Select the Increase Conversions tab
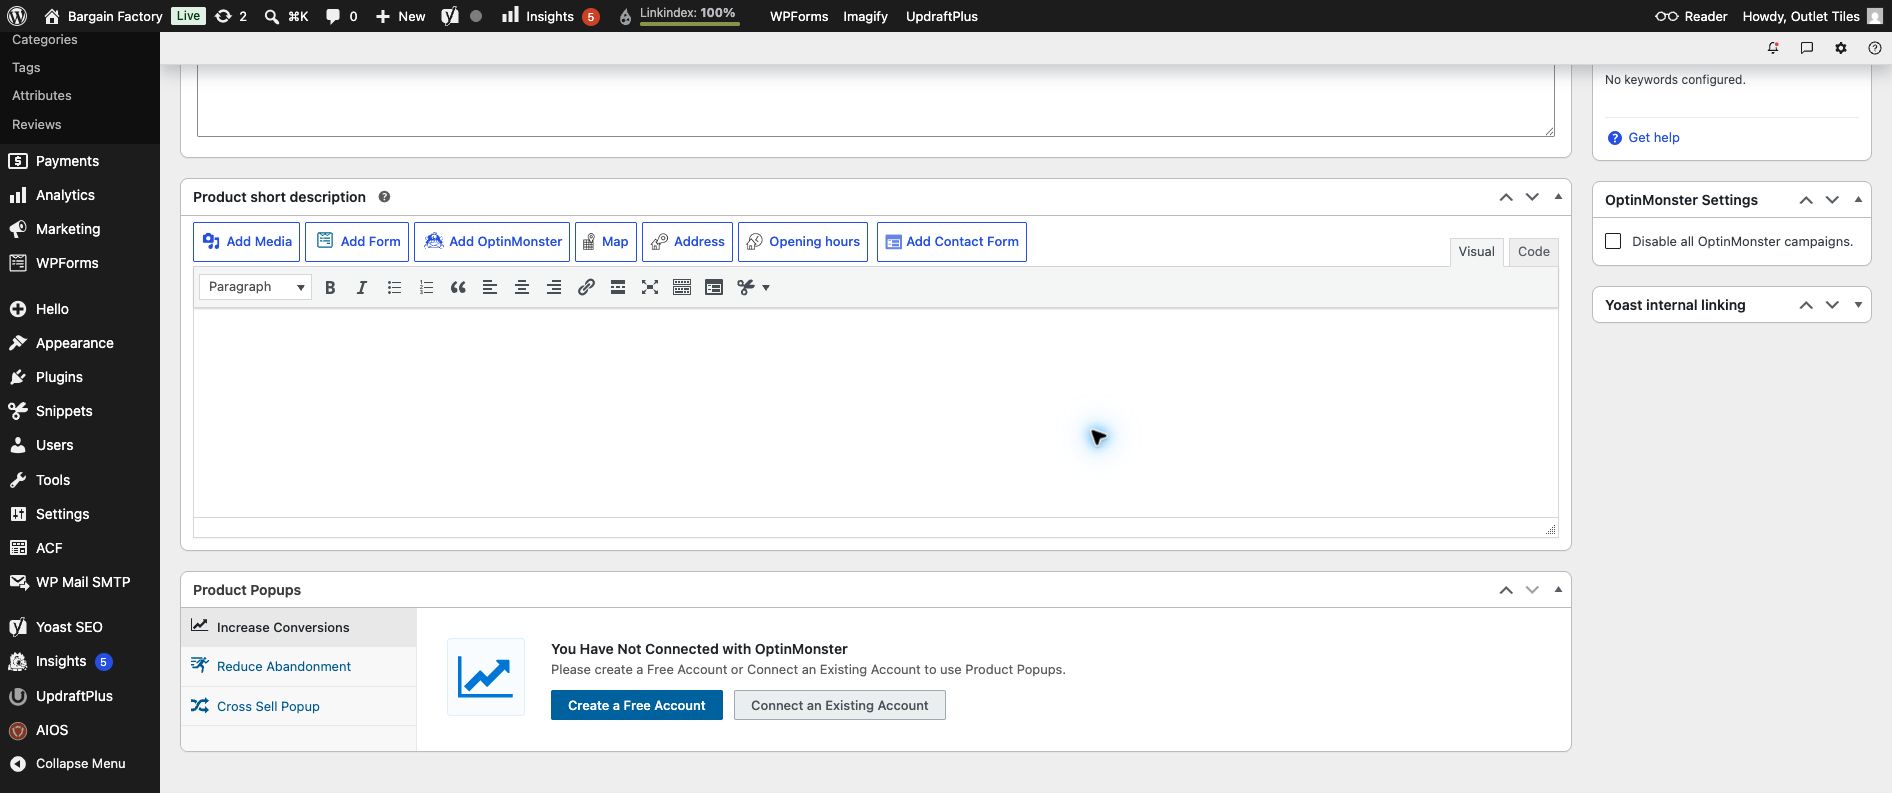Screen dimensions: 1892x793 (298, 627)
